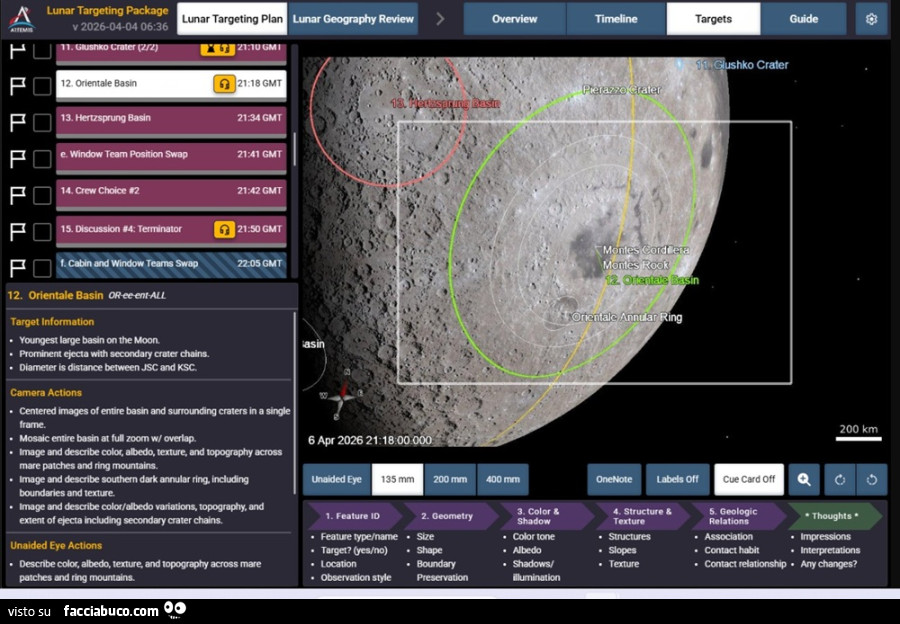Toggle the Cue Card Off button
The width and height of the screenshot is (900, 624).
pos(748,479)
